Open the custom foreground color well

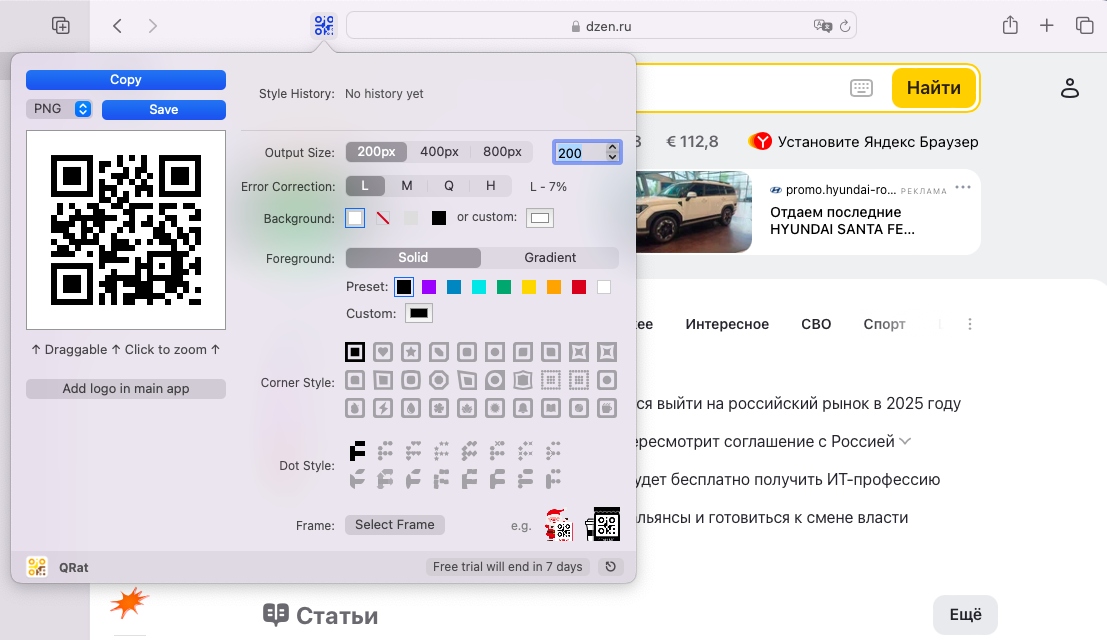click(419, 313)
